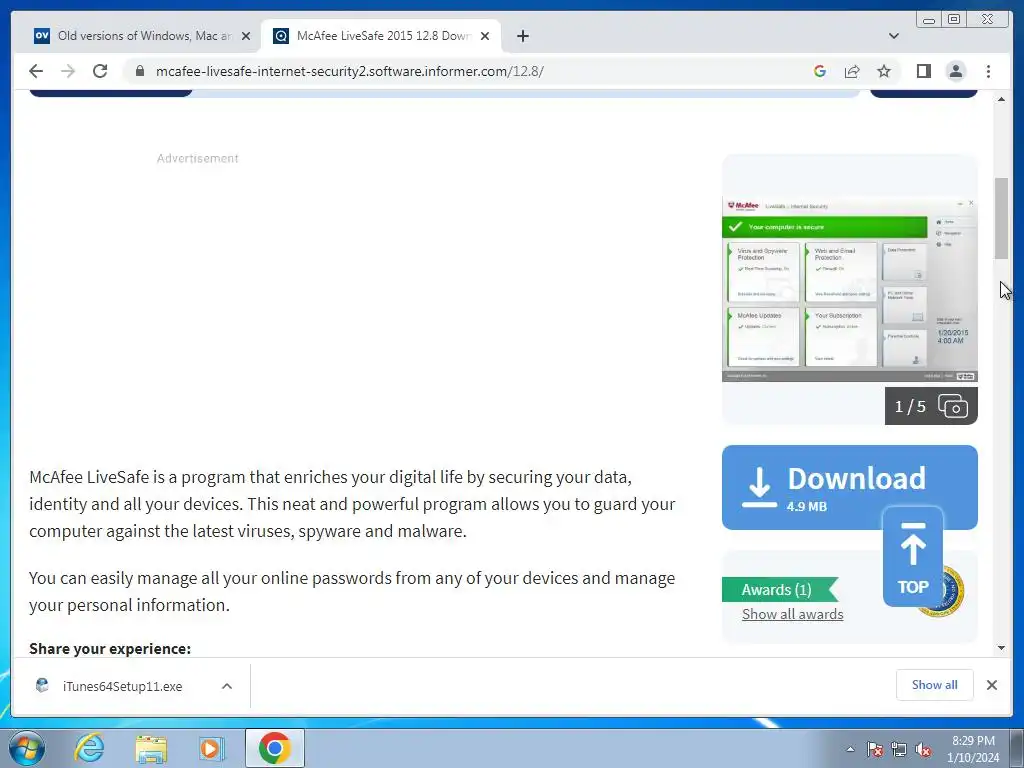Viewport: 1024px width, 768px height.
Task: Show hidden system tray icons
Action: pyautogui.click(x=850, y=749)
